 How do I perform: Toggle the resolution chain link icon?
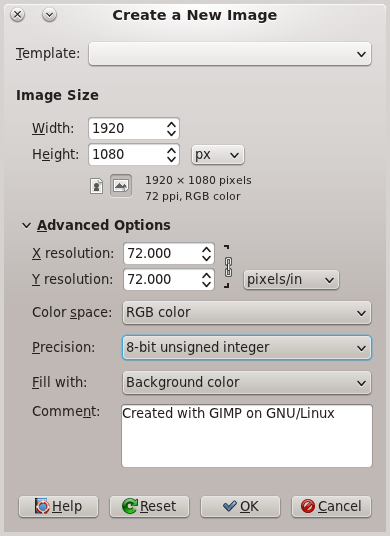click(228, 267)
